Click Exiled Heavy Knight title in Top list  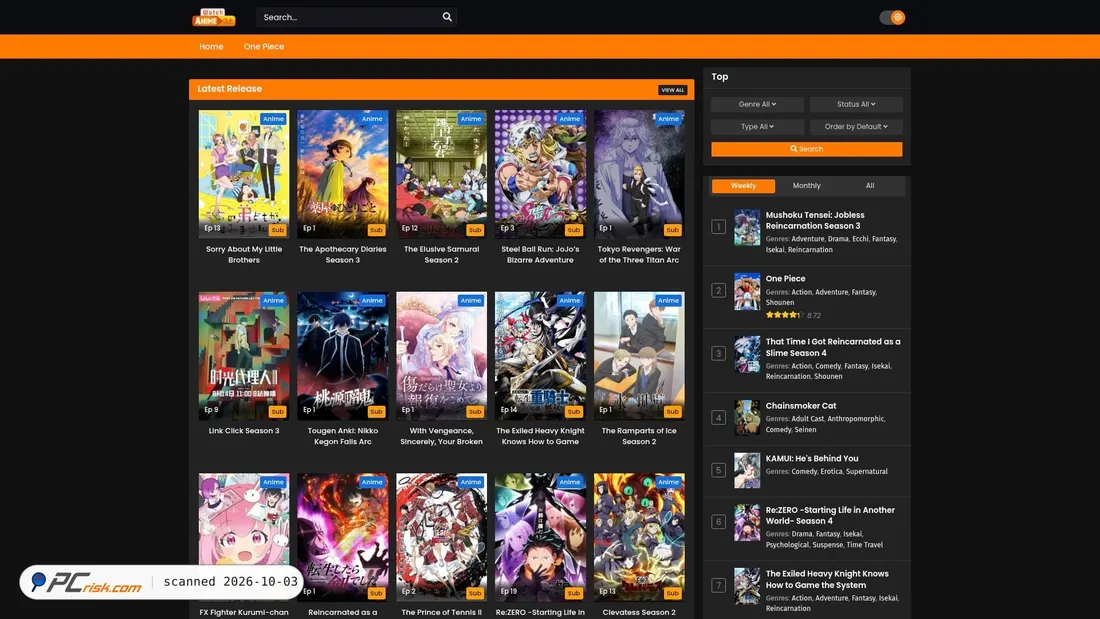826,579
